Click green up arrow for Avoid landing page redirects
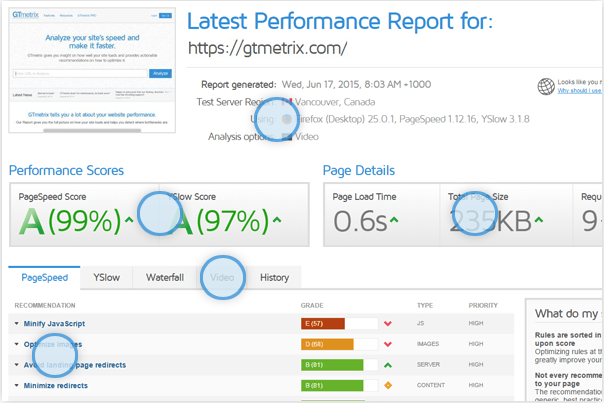604x403 pixels. [x=388, y=365]
